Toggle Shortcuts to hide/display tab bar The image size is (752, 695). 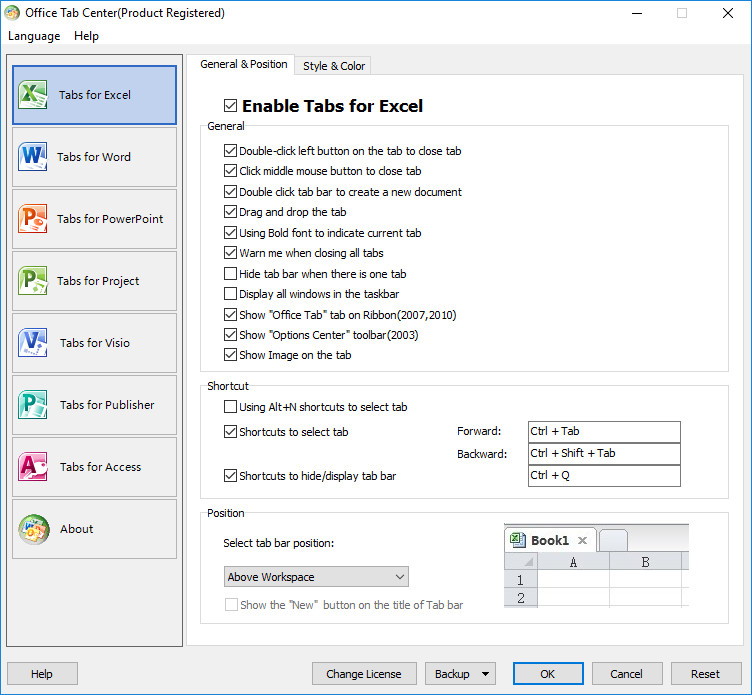230,476
